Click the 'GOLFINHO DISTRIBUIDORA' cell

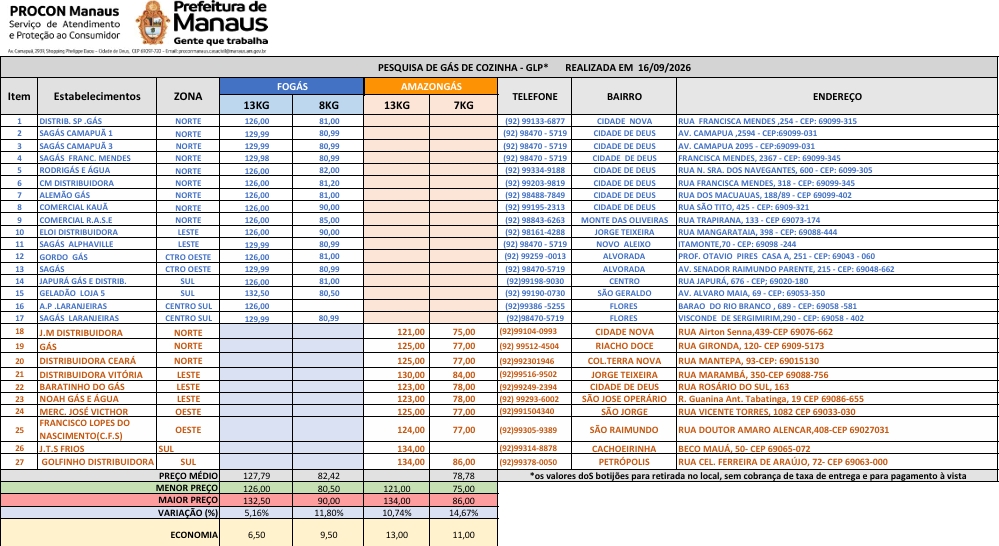coord(97,462)
